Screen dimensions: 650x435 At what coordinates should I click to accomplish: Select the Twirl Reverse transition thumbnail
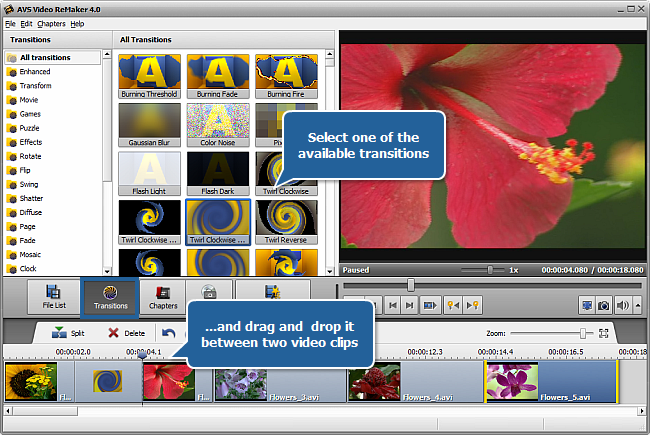286,222
